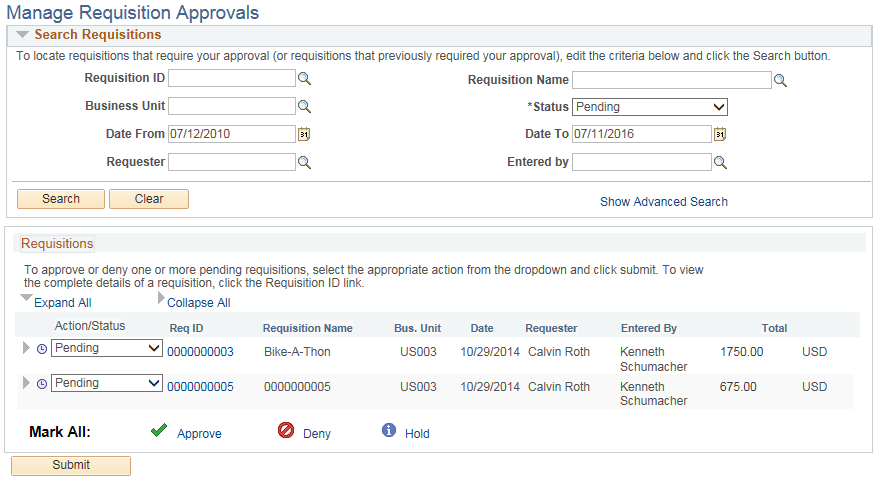Click the Clear button

149,199
